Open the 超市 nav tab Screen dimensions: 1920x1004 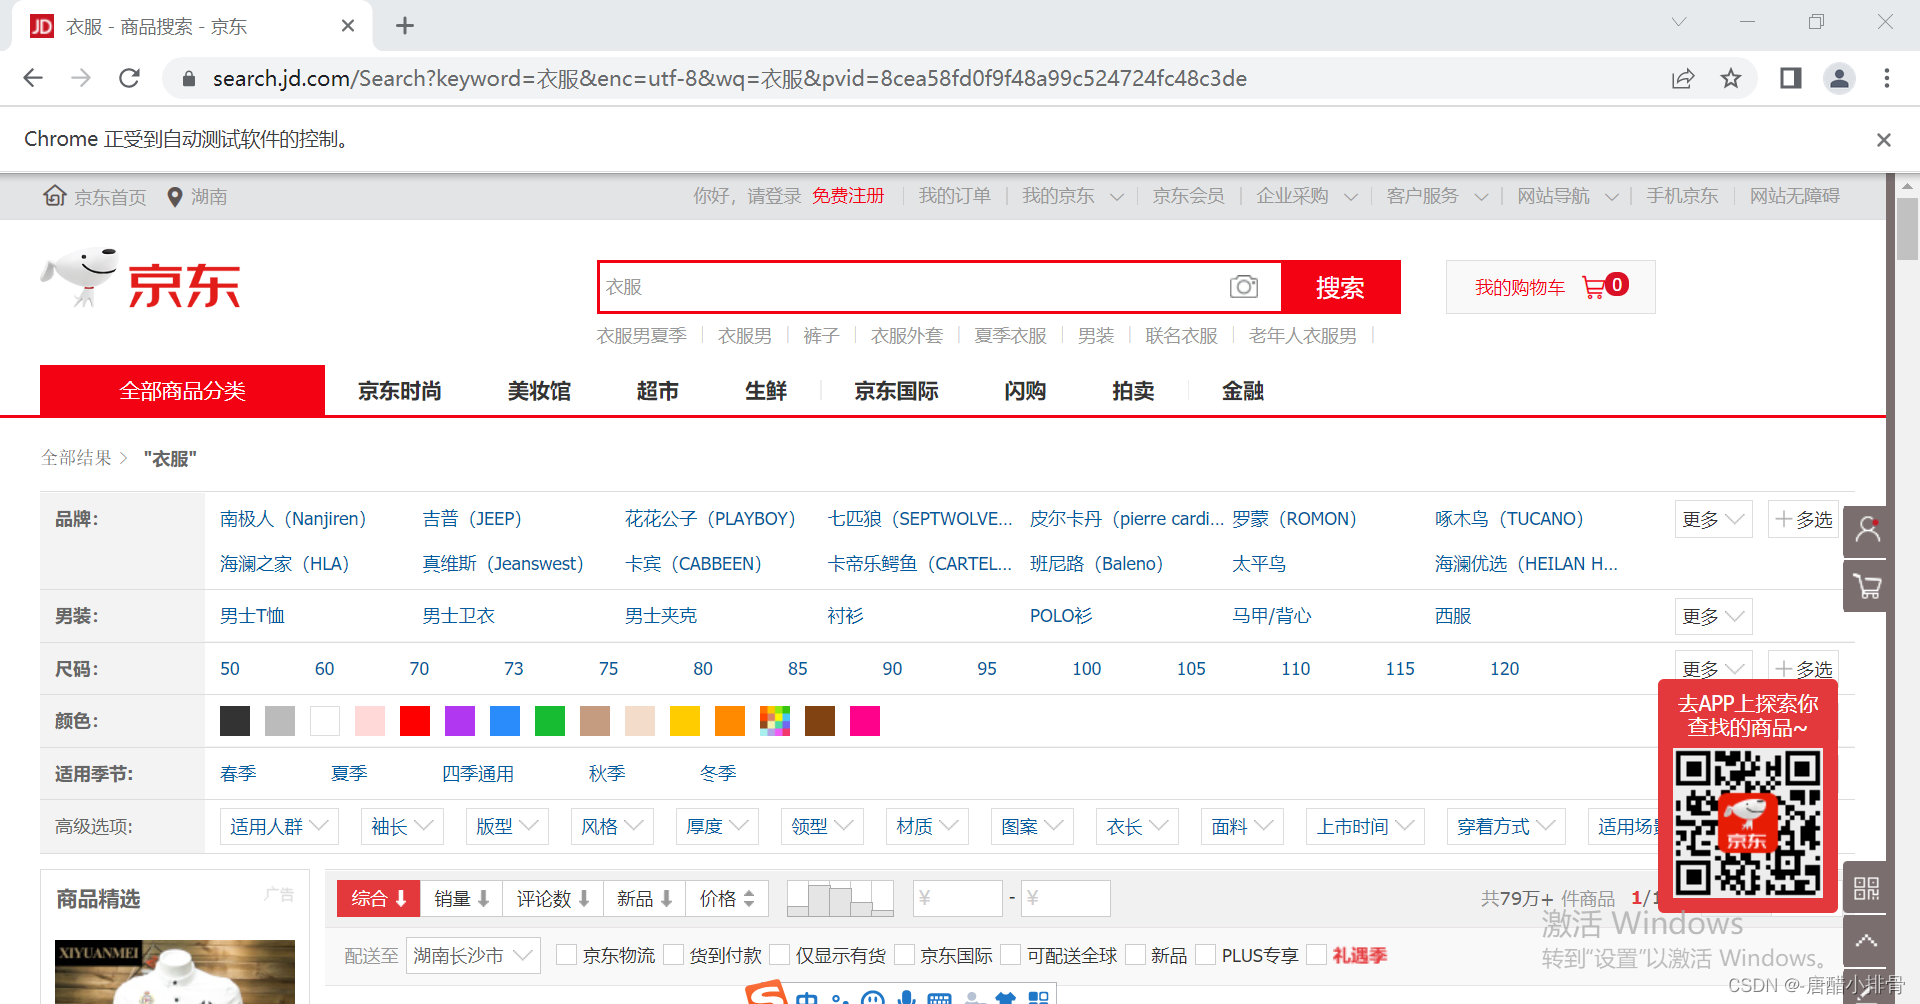(x=657, y=391)
